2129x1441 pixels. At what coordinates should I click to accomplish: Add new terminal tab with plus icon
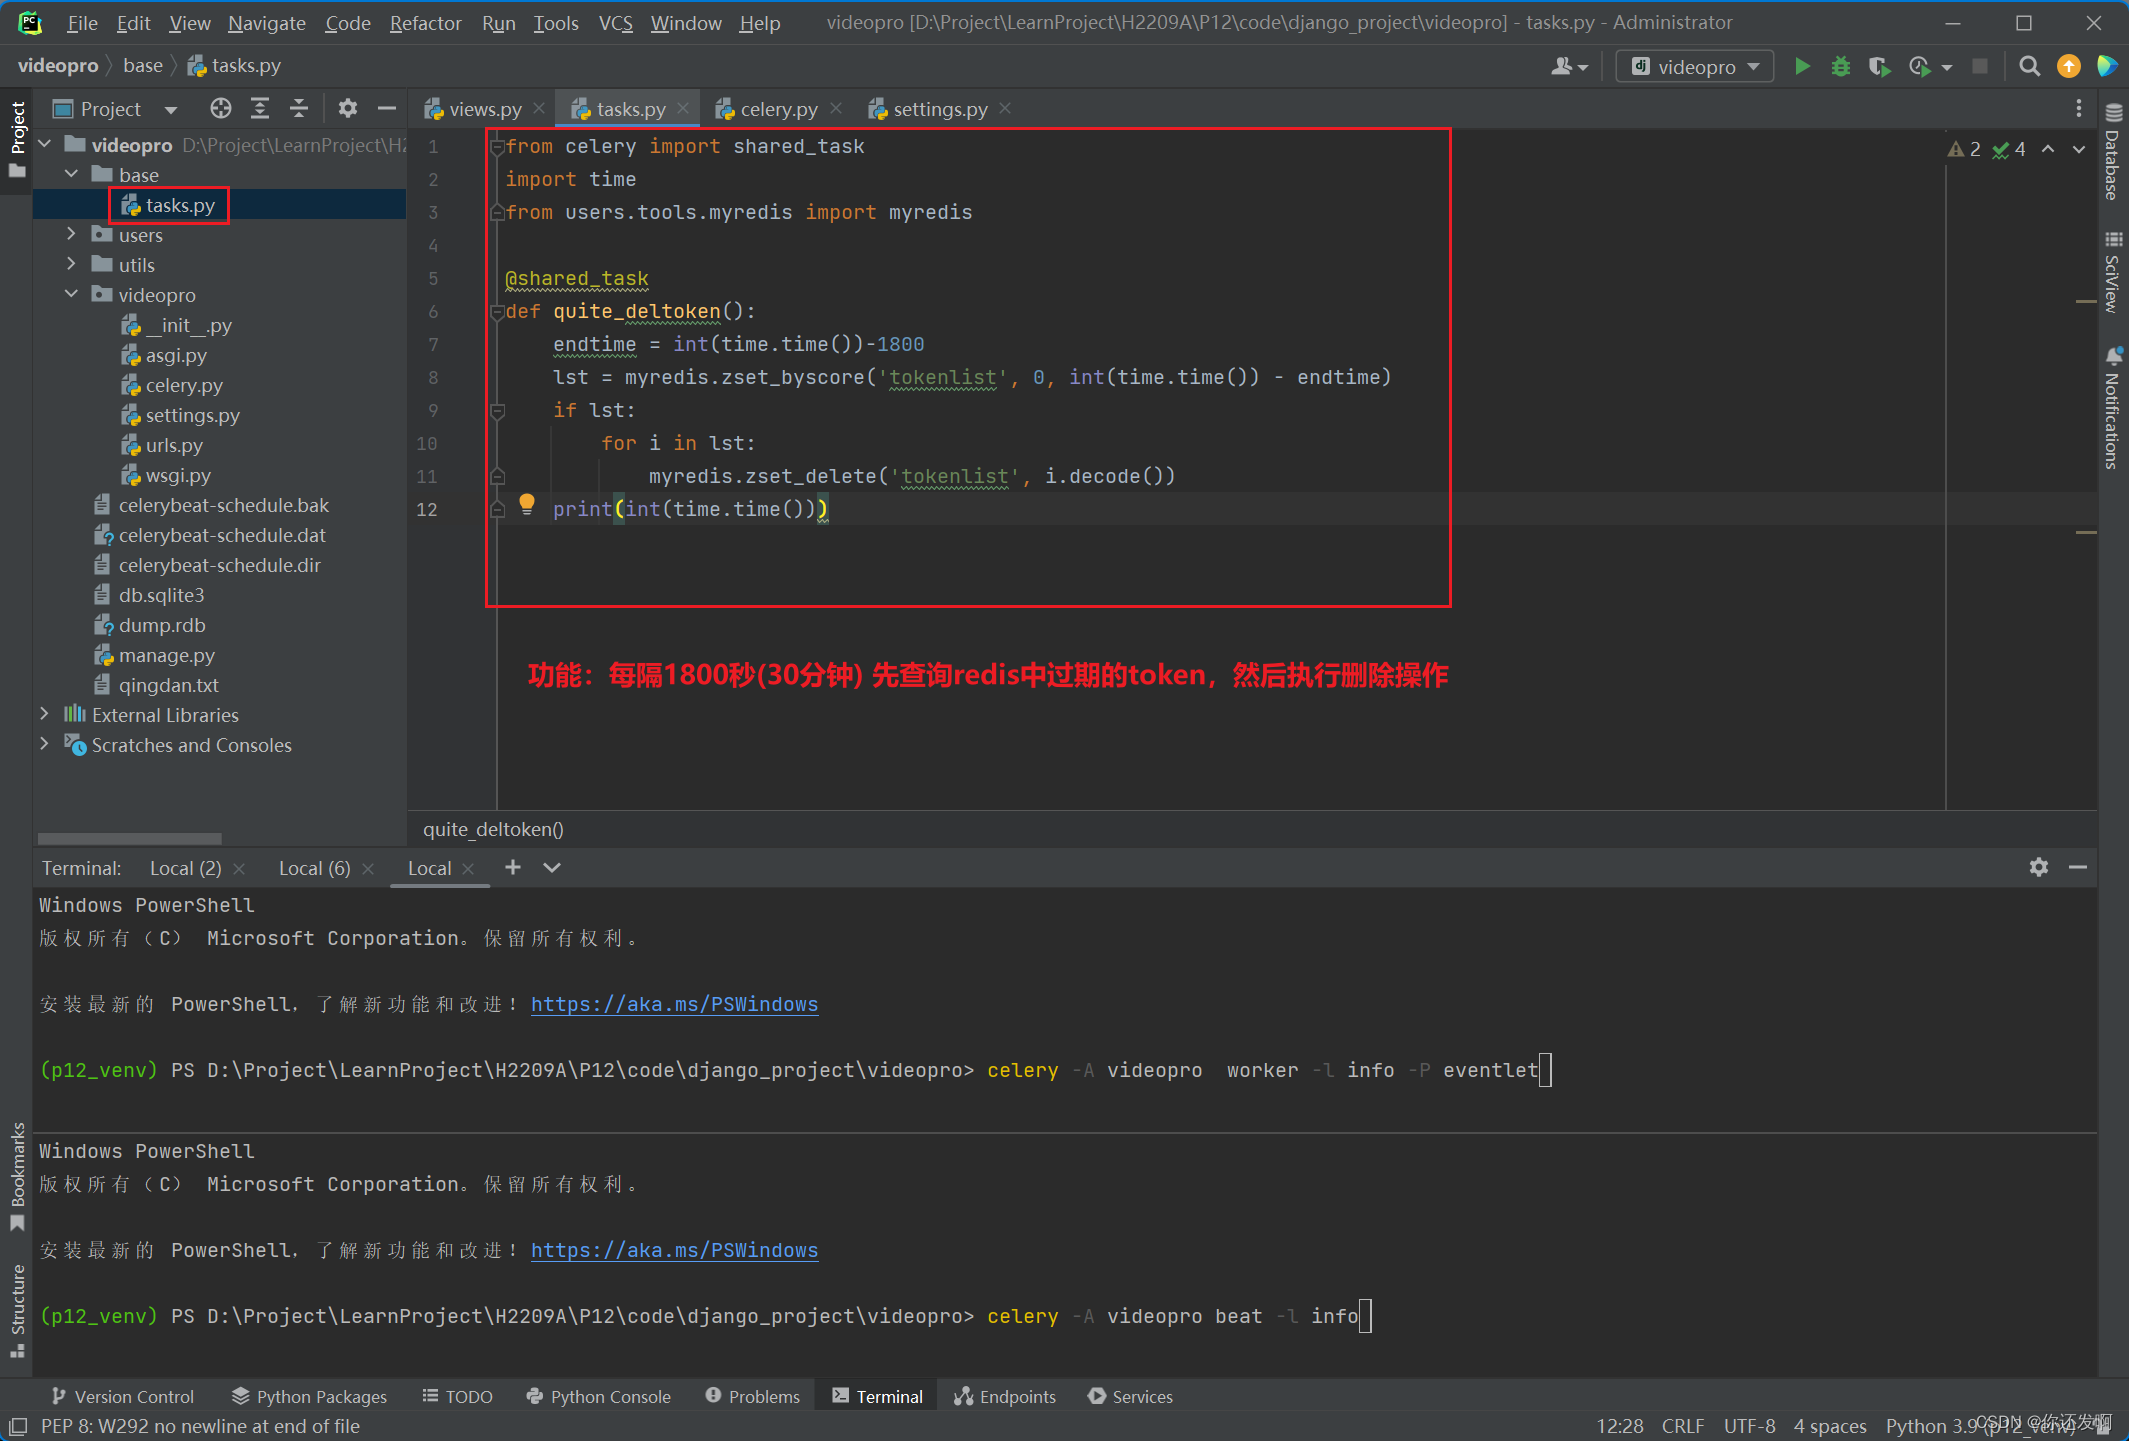pyautogui.click(x=513, y=867)
